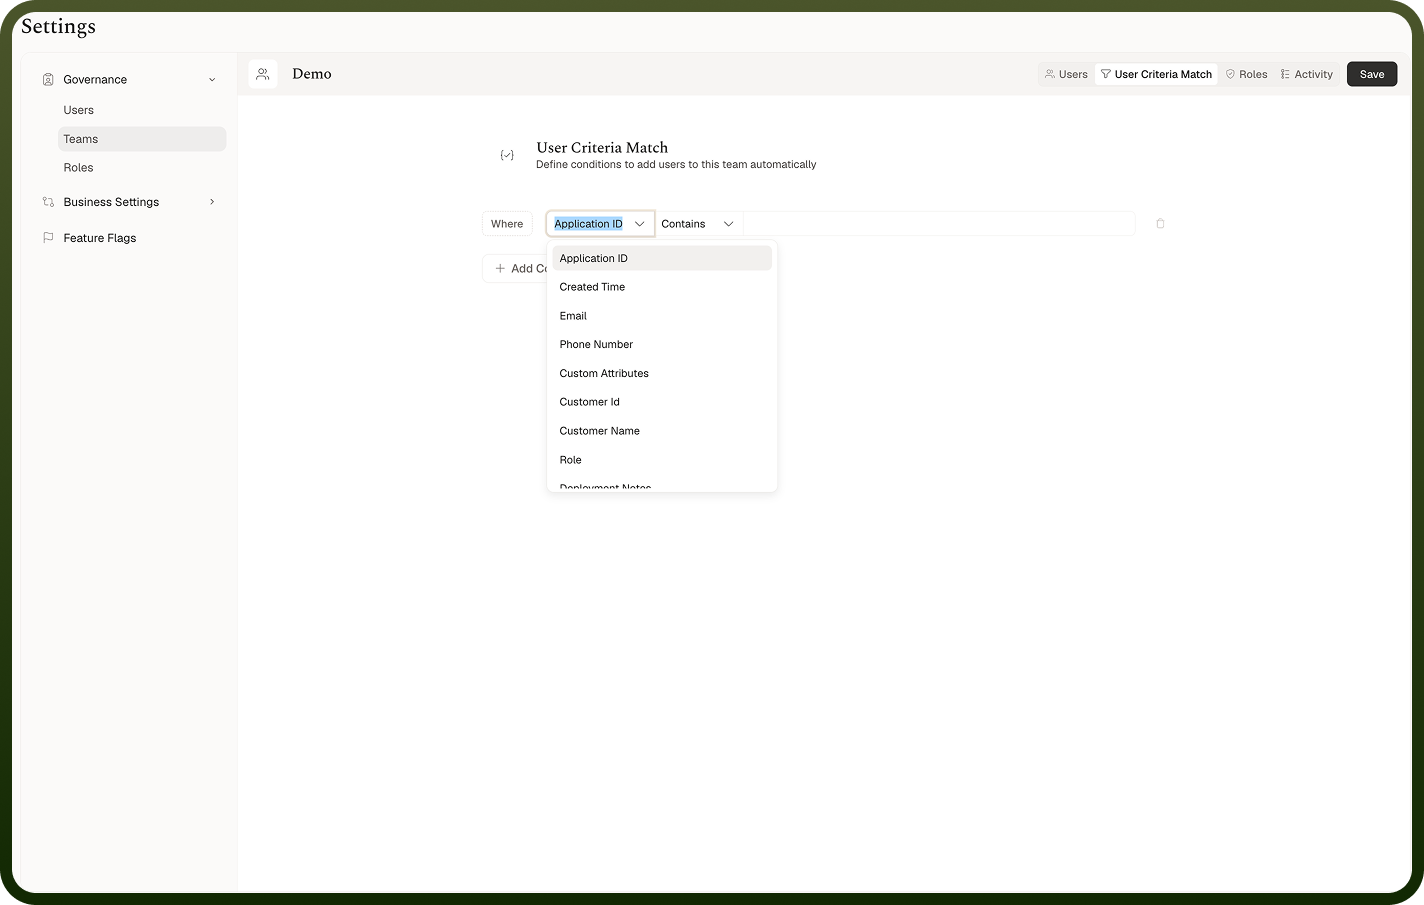The width and height of the screenshot is (1424, 905).
Task: Collapse the Governance section chevron
Action: (x=212, y=80)
